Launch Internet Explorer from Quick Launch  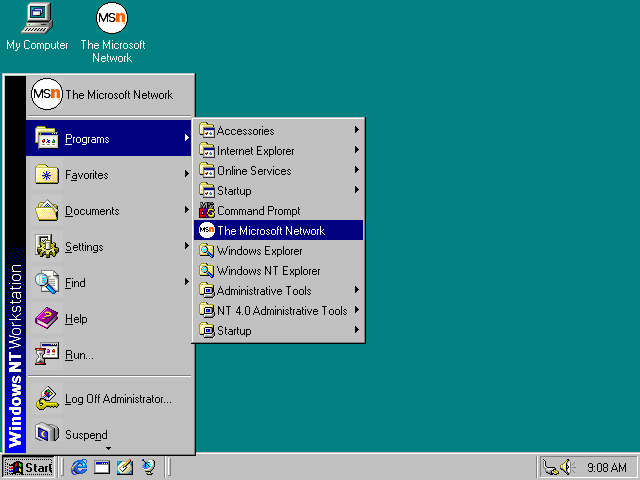(79, 467)
